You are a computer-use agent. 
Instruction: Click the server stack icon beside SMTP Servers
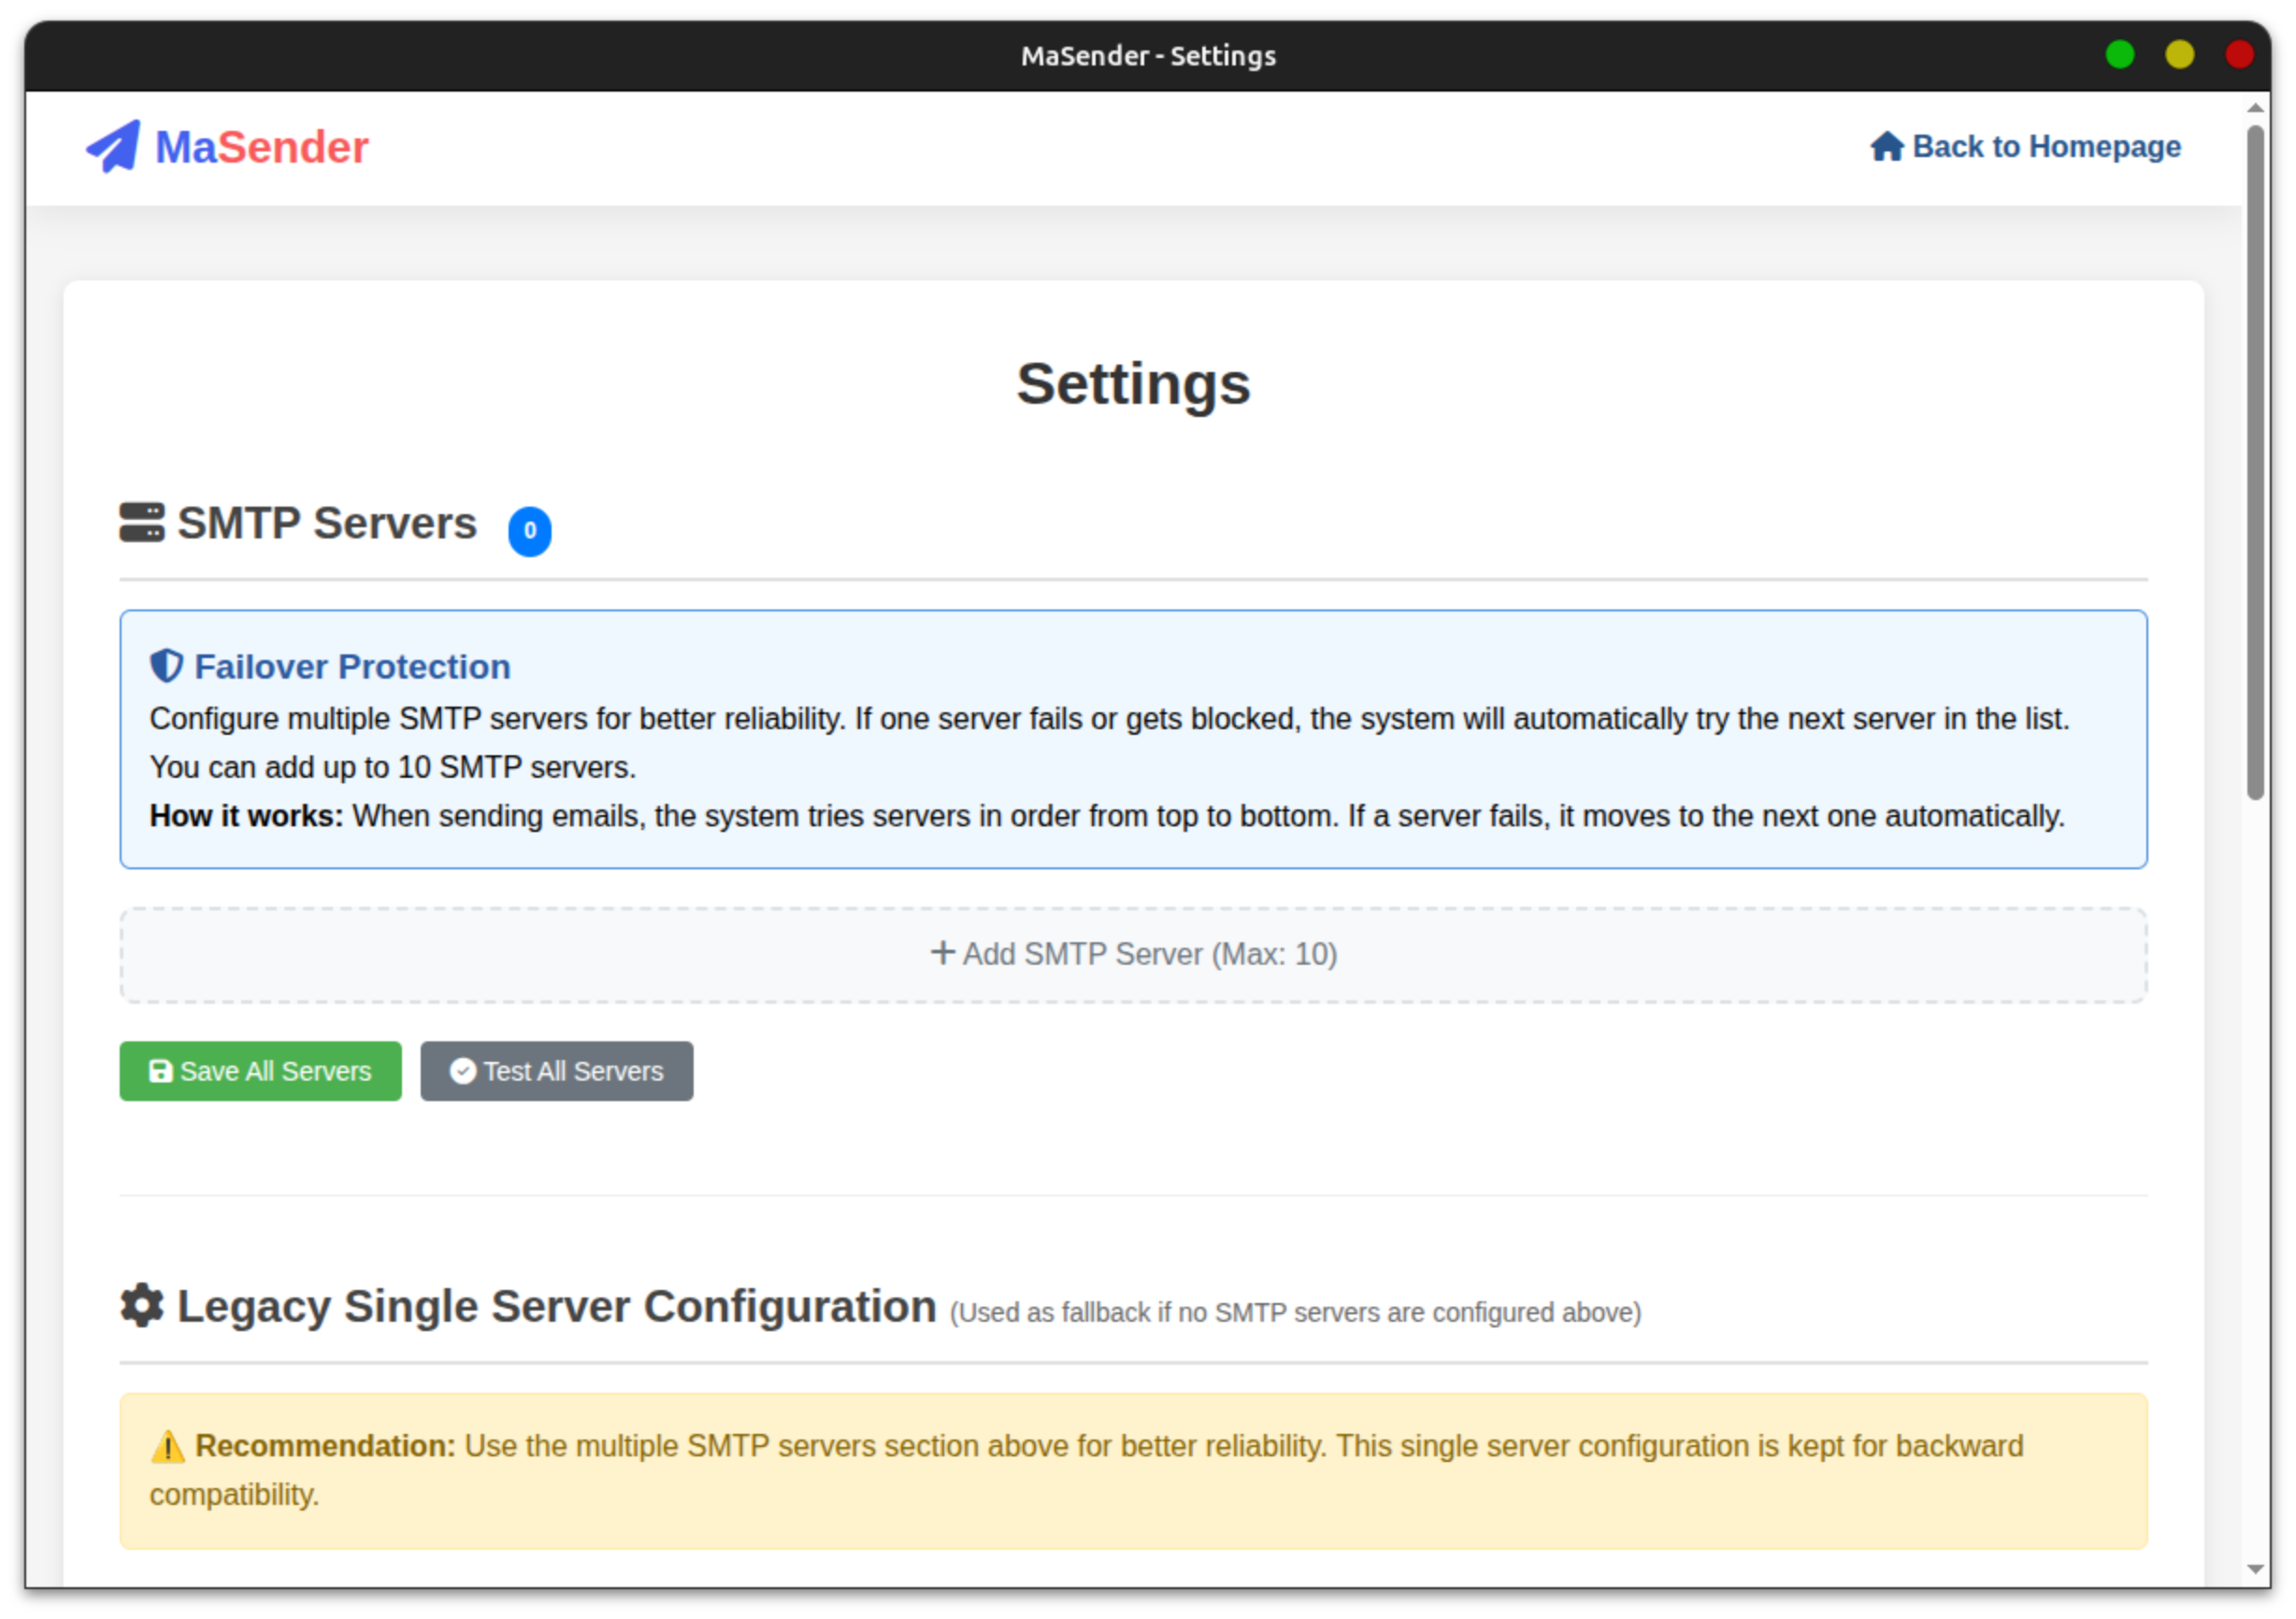coord(142,523)
